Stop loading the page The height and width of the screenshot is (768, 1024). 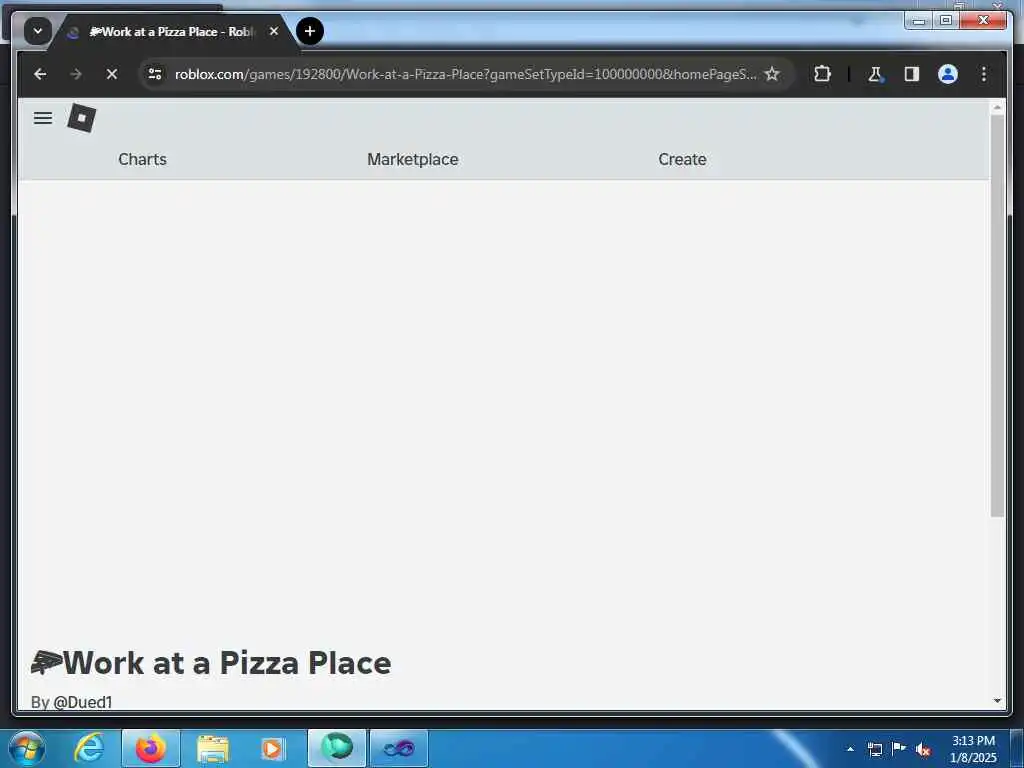[112, 74]
